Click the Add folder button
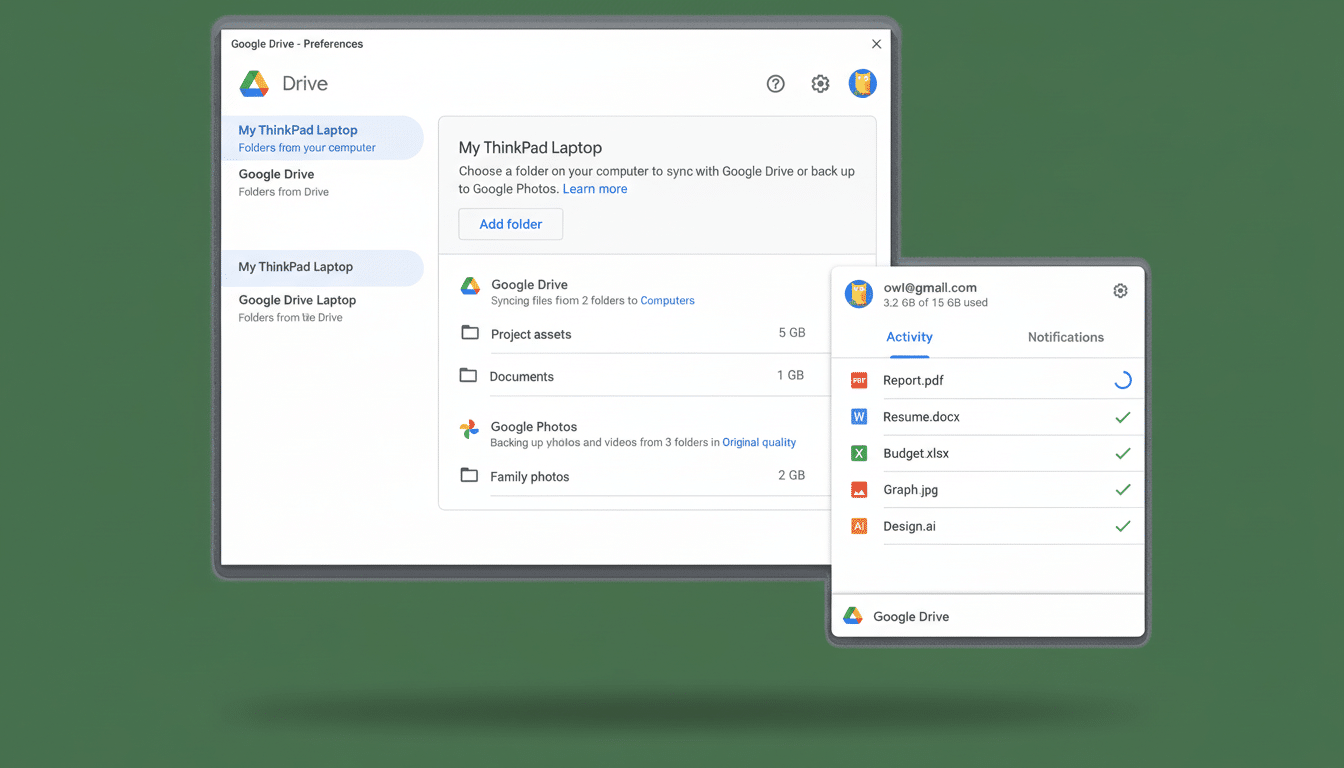The height and width of the screenshot is (768, 1344). pyautogui.click(x=510, y=224)
